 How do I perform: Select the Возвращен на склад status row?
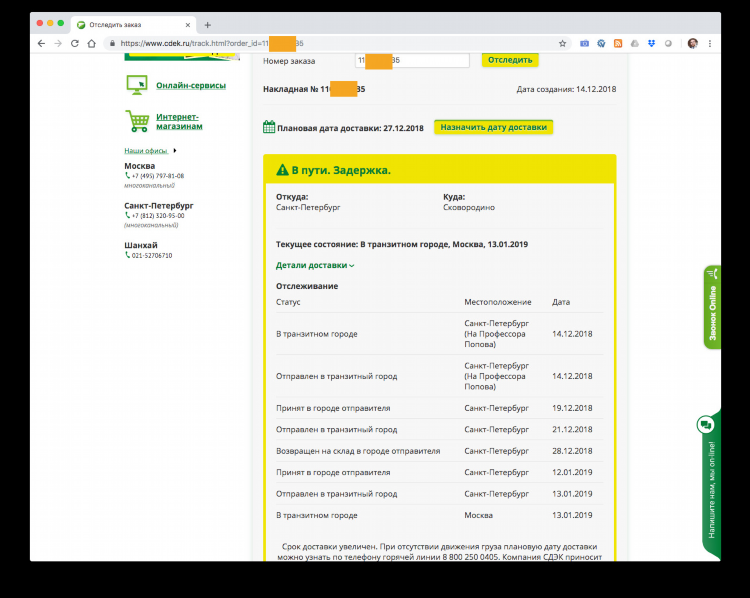click(x=439, y=451)
